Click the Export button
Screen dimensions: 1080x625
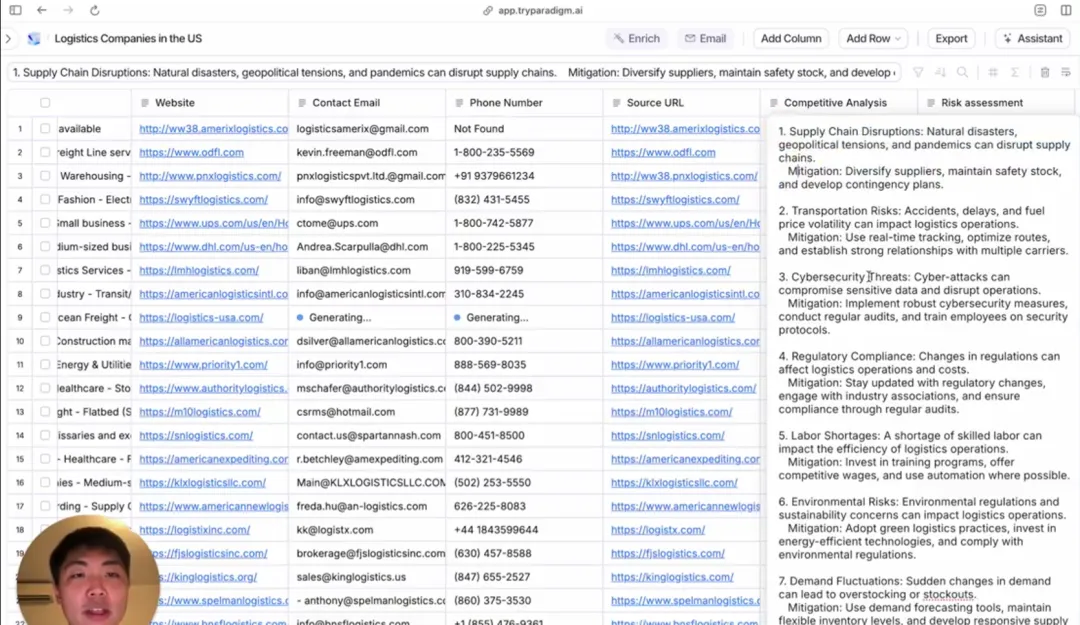pos(950,39)
